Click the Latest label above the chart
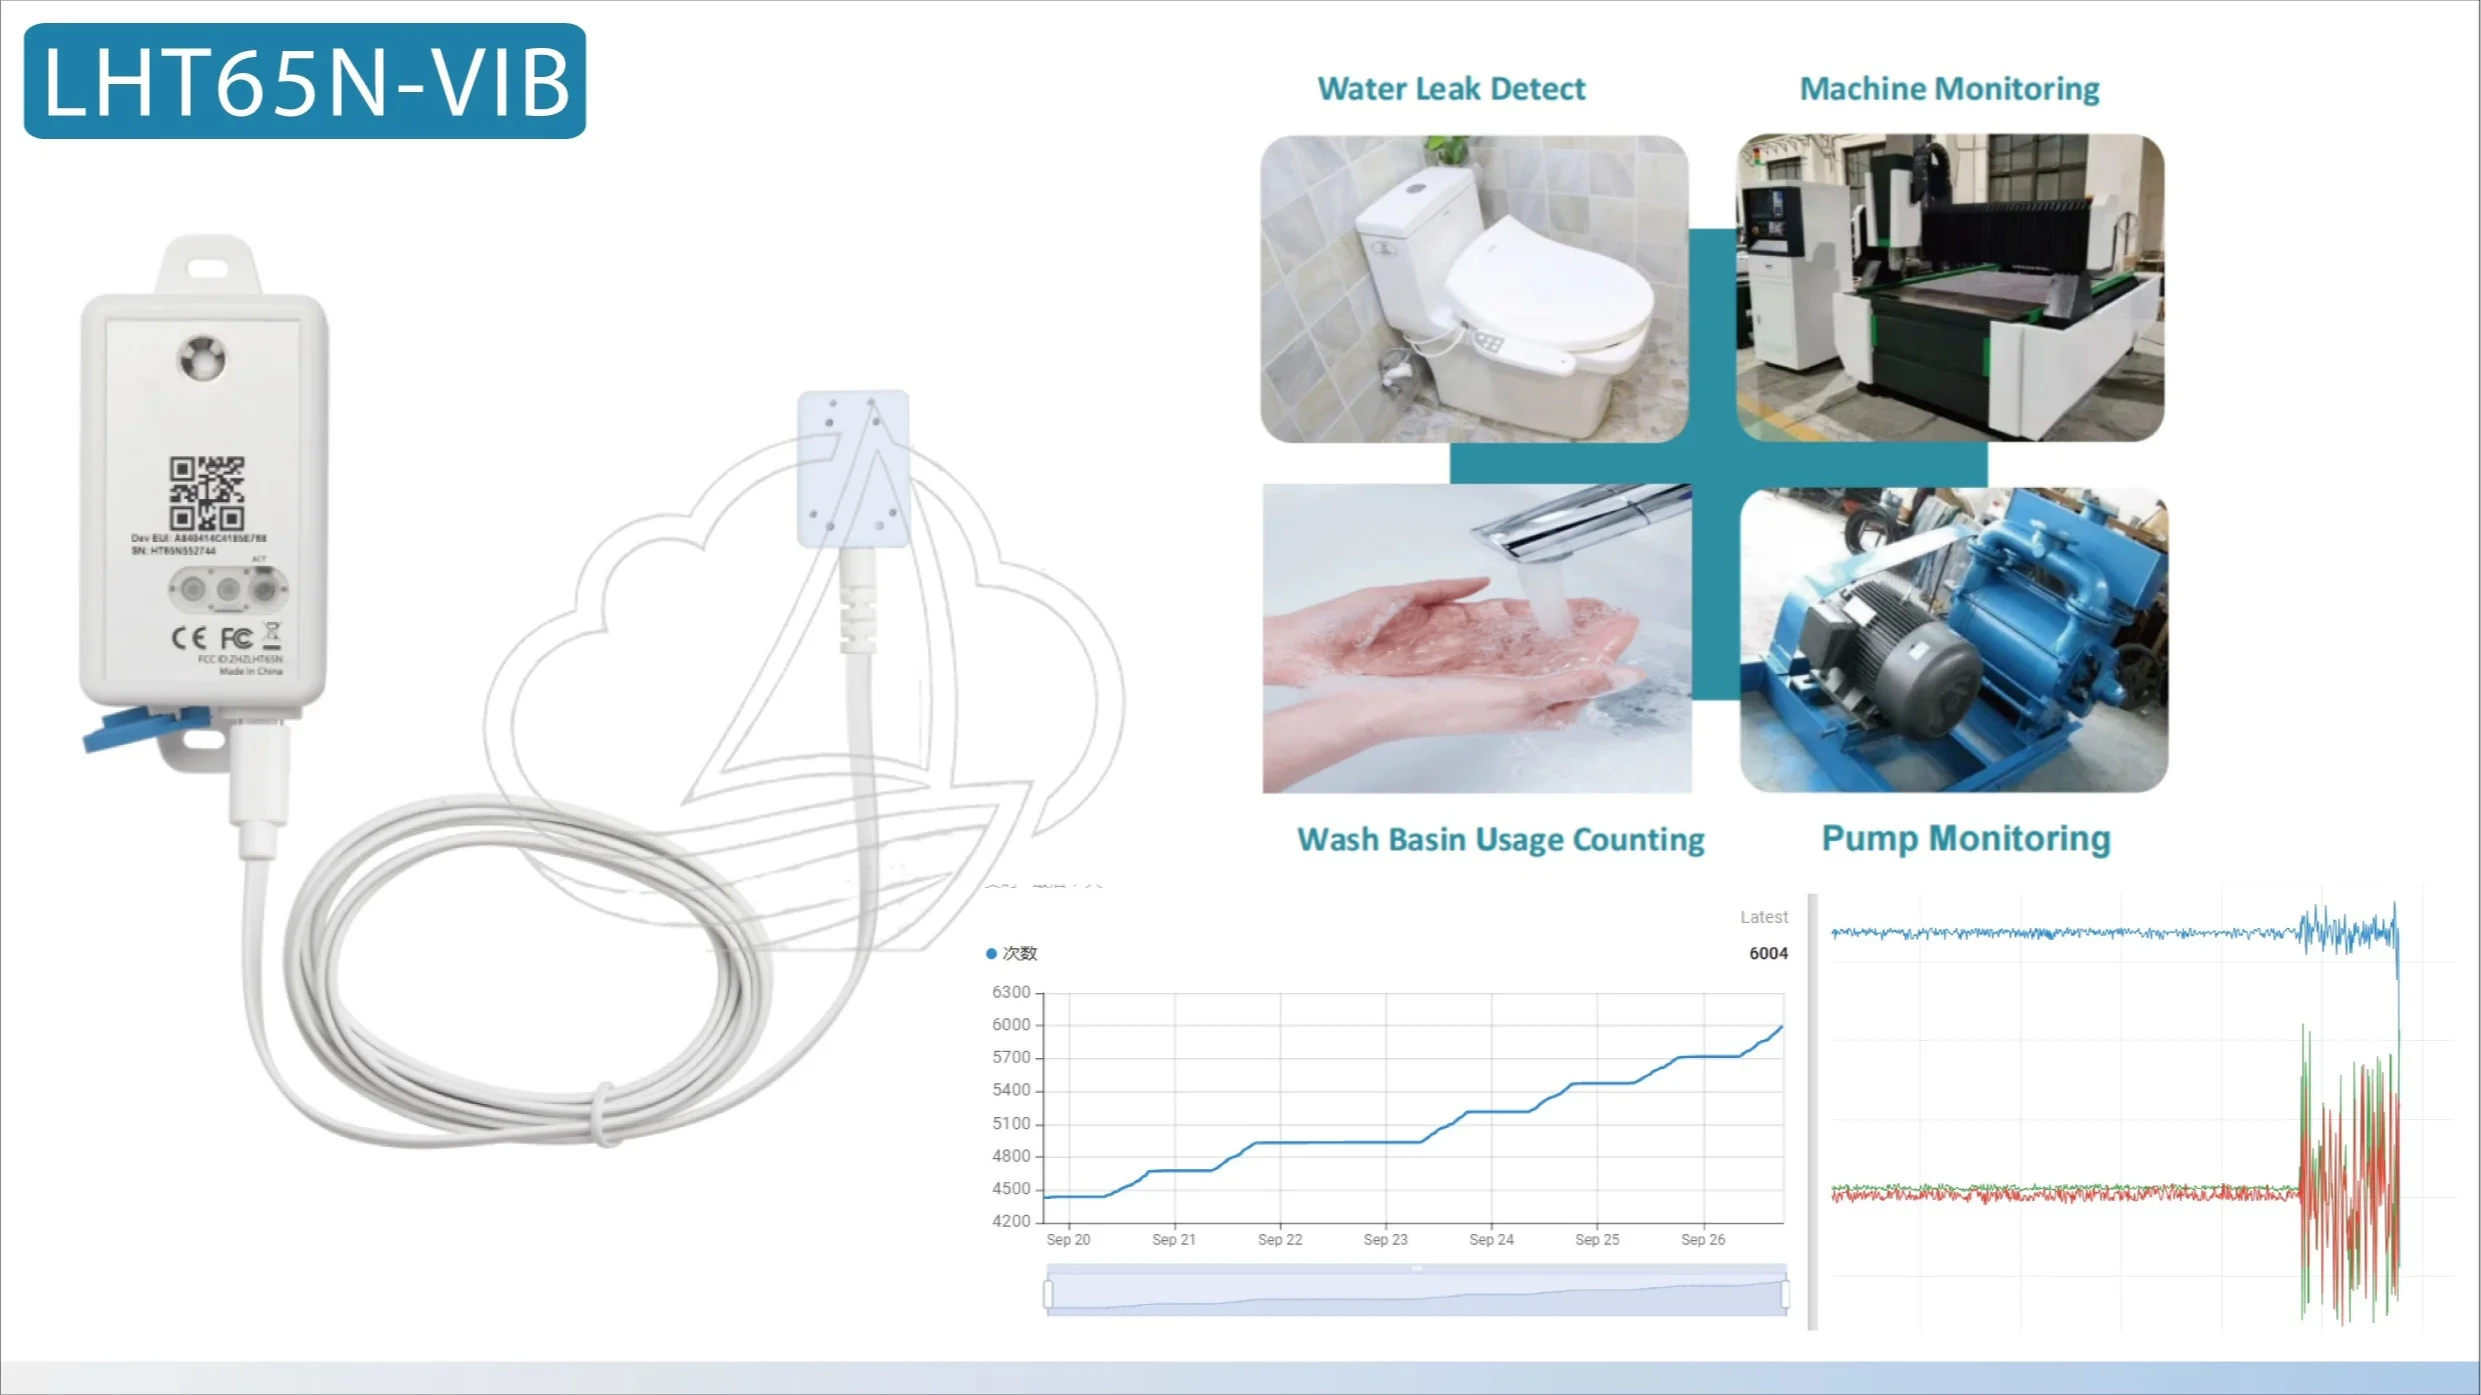Viewport: 2481px width, 1395px height. coord(1764,917)
